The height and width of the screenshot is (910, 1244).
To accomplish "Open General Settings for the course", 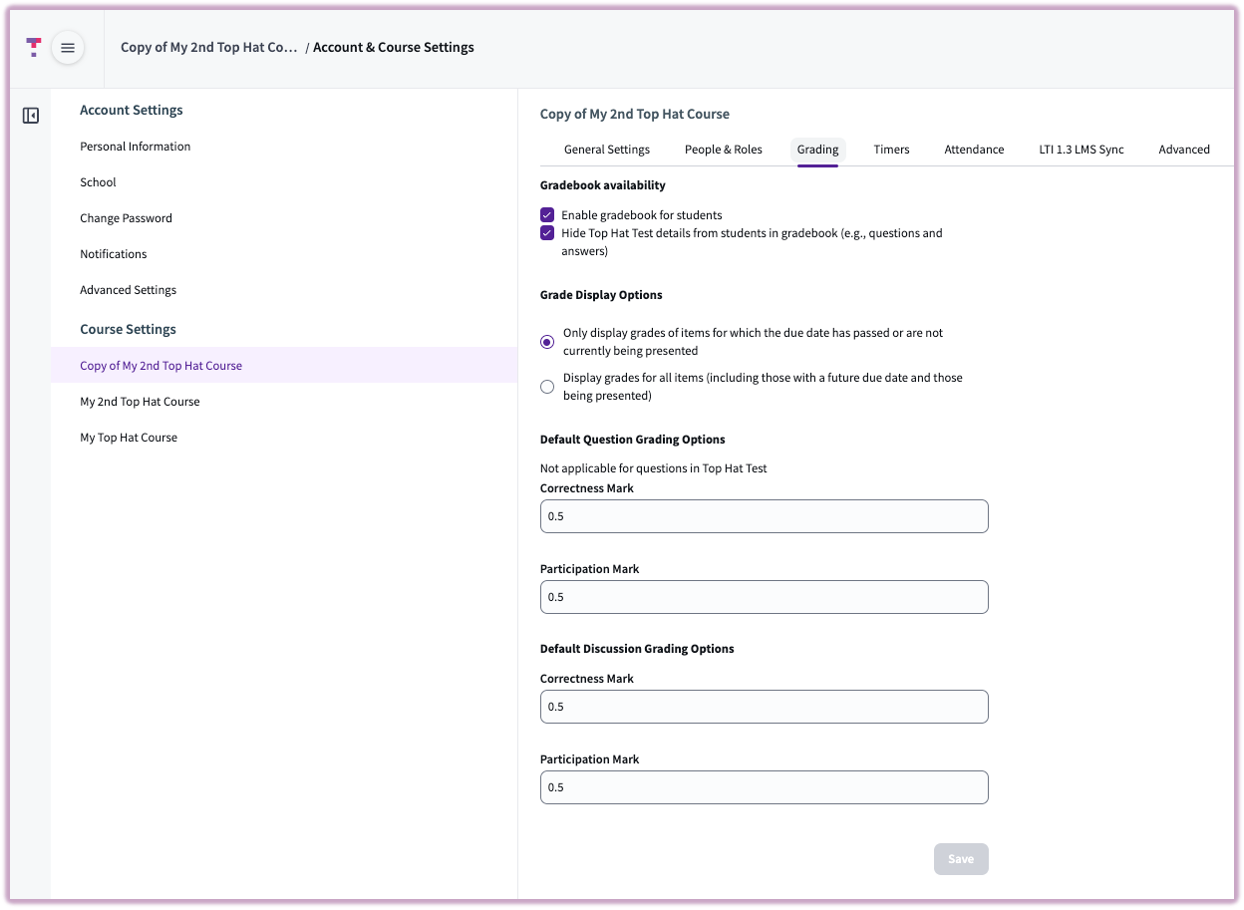I will click(x=607, y=149).
